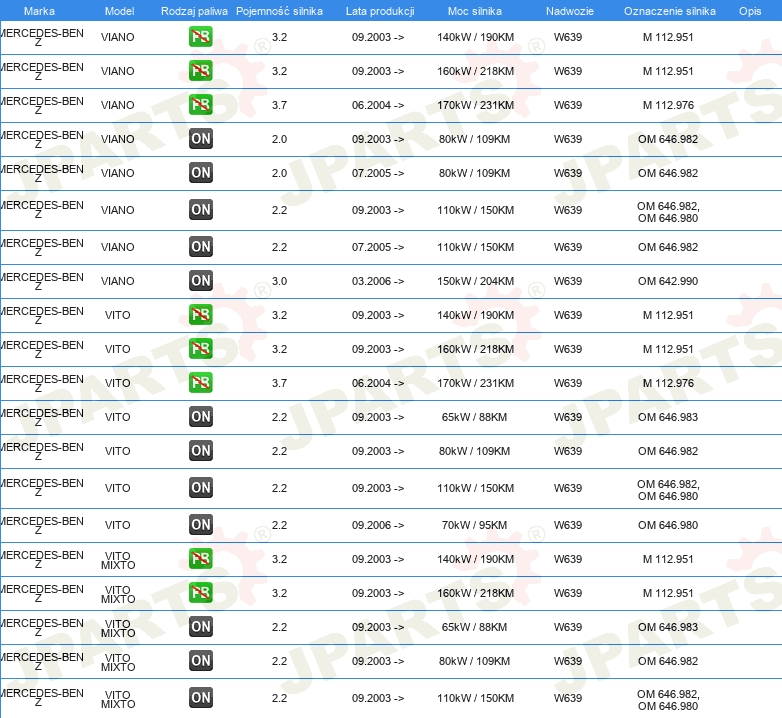Select ON diesel icon in Viano 2.2 09.2003 row

(200, 209)
